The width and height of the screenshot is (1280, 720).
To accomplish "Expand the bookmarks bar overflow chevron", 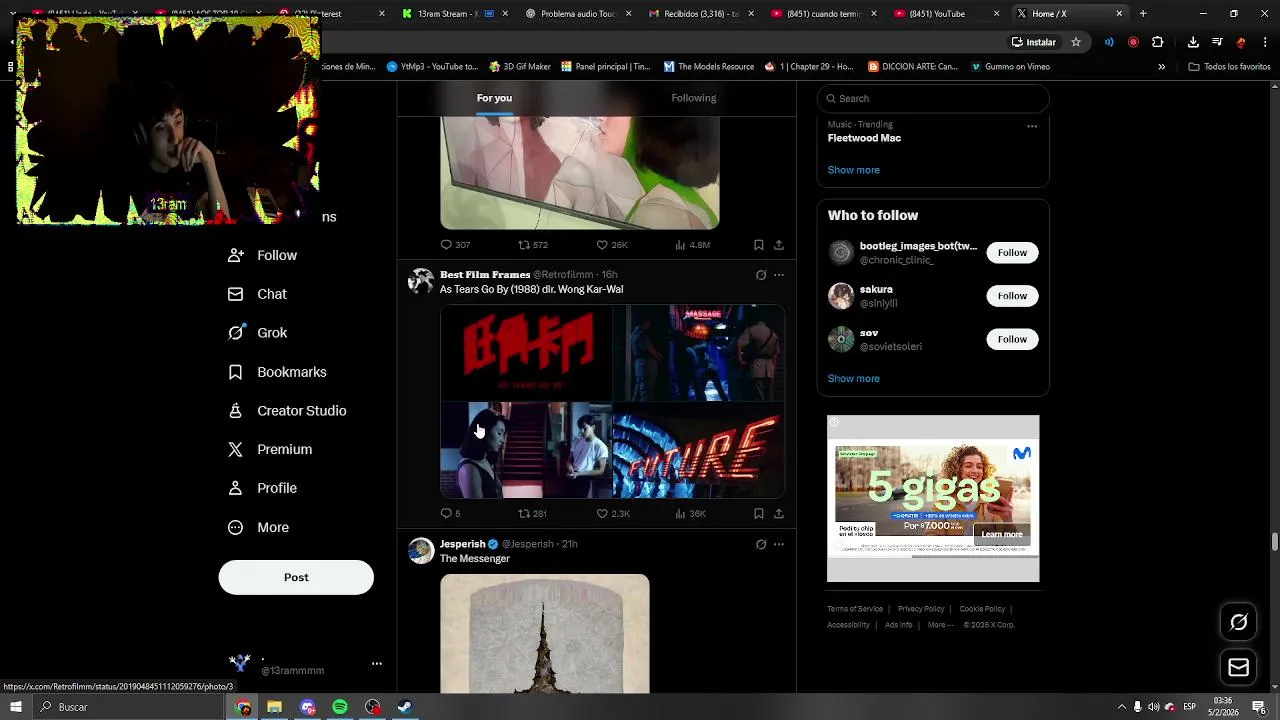I will tap(1161, 67).
